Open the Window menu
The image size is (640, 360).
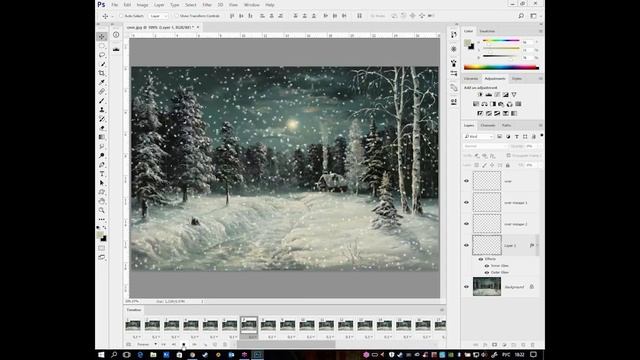251,5
